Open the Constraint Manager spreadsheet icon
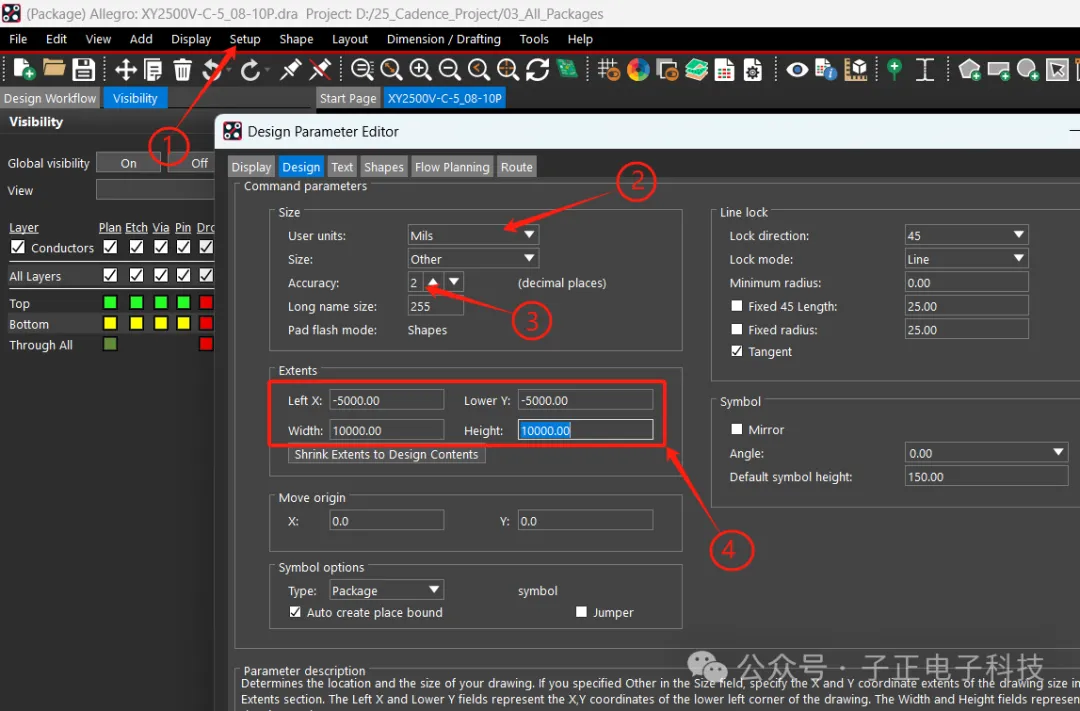Image resolution: width=1080 pixels, height=711 pixels. 725,70
